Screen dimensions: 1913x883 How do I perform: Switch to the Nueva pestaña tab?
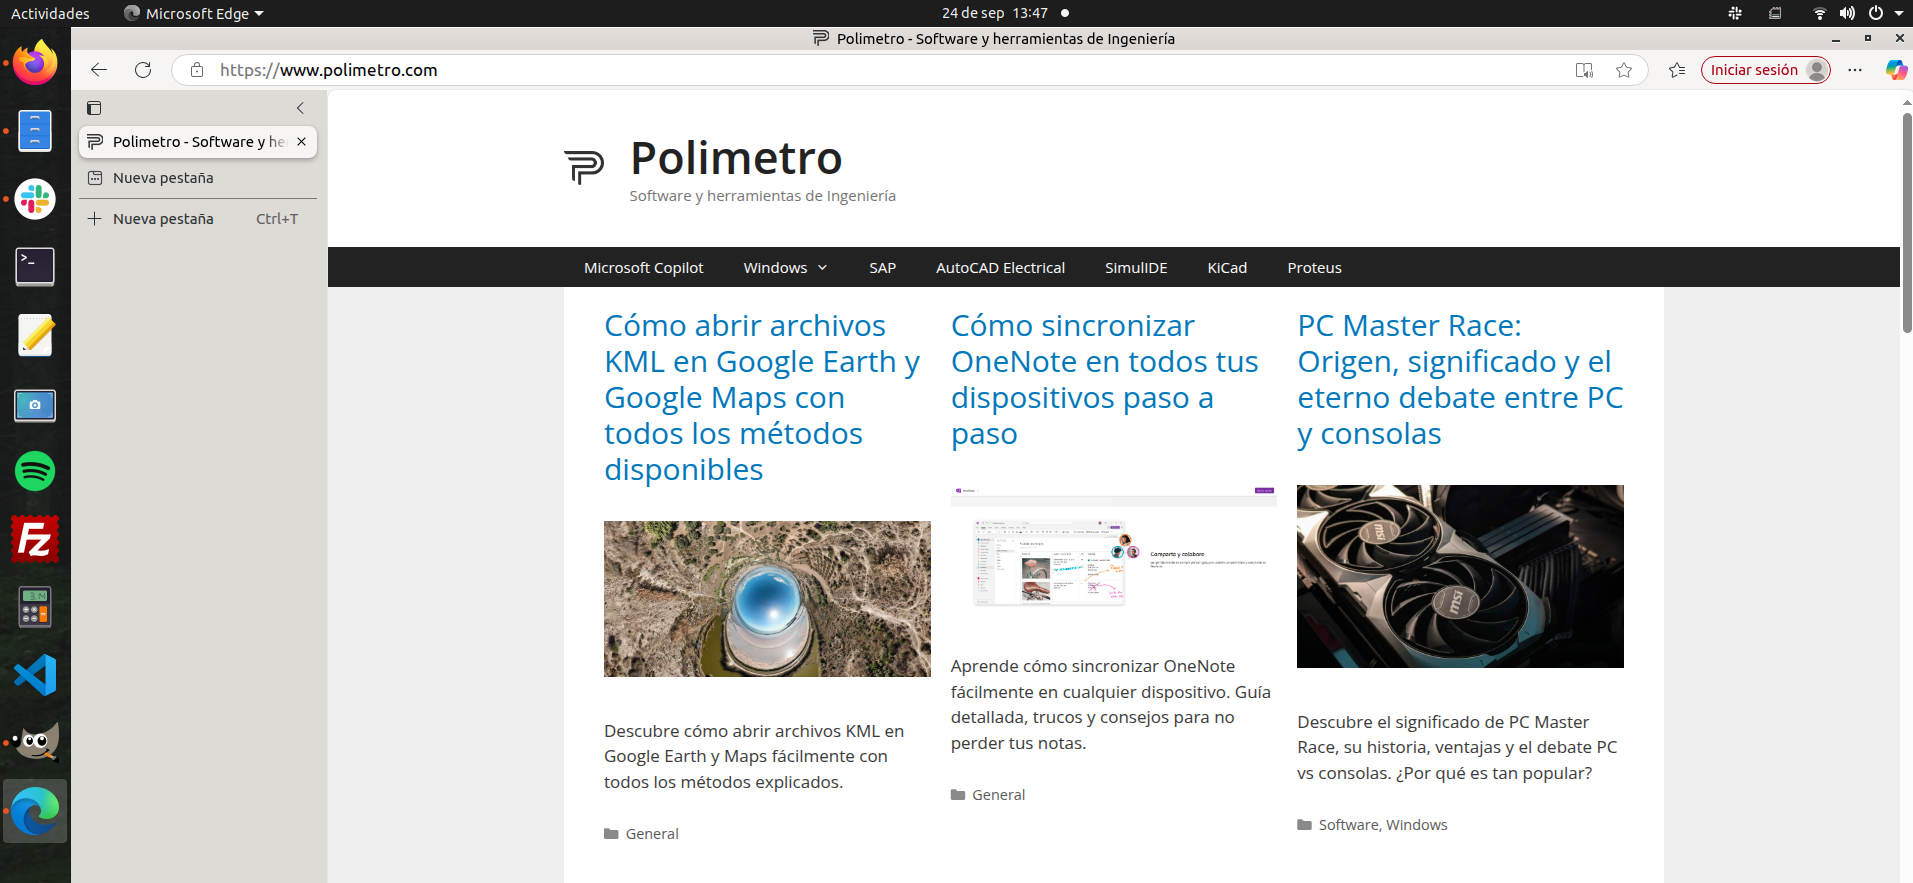pyautogui.click(x=198, y=178)
